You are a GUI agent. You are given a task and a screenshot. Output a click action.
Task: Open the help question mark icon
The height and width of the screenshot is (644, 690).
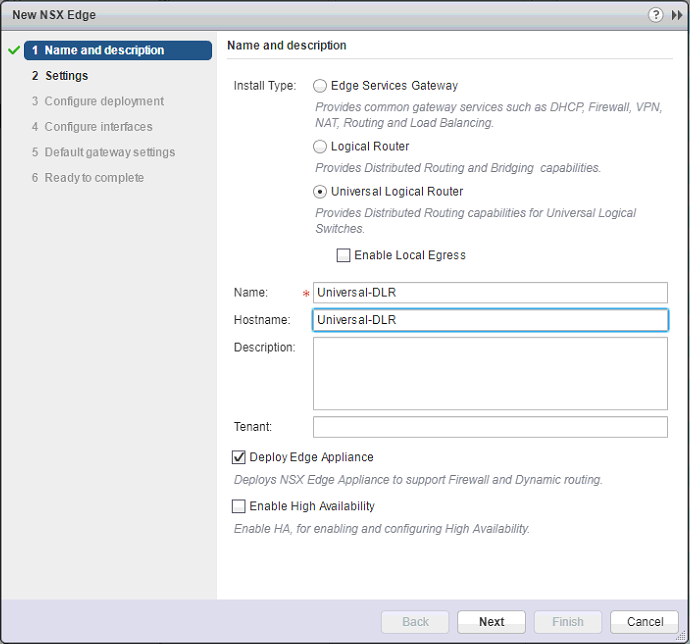tap(656, 15)
